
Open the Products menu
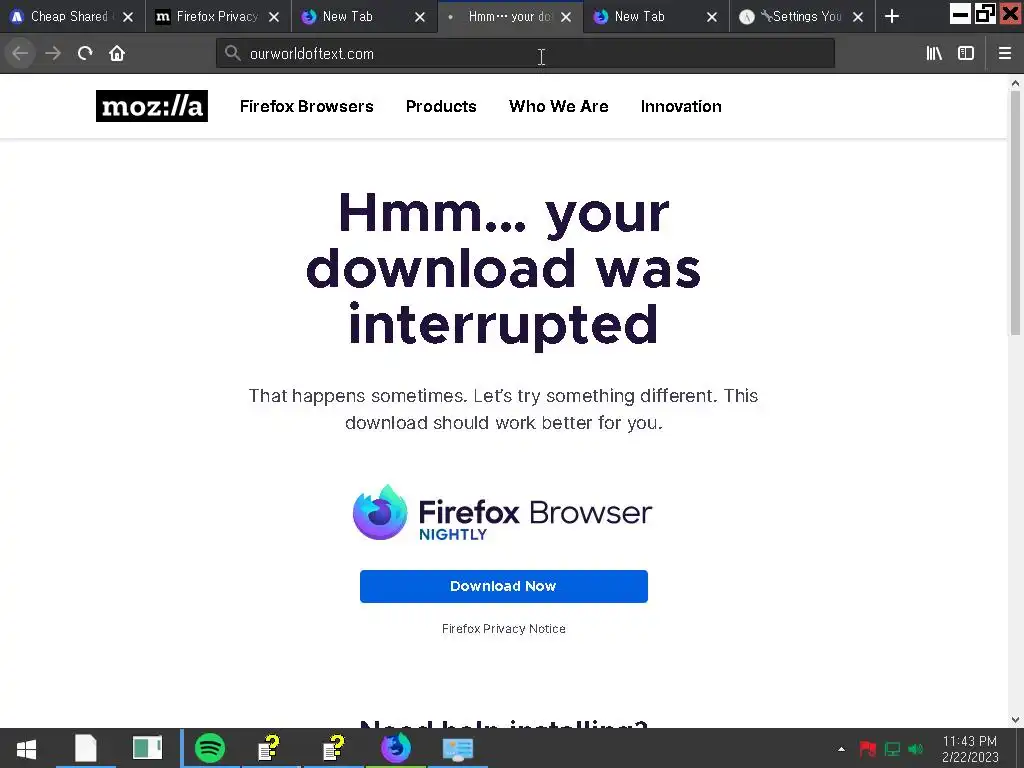[441, 106]
